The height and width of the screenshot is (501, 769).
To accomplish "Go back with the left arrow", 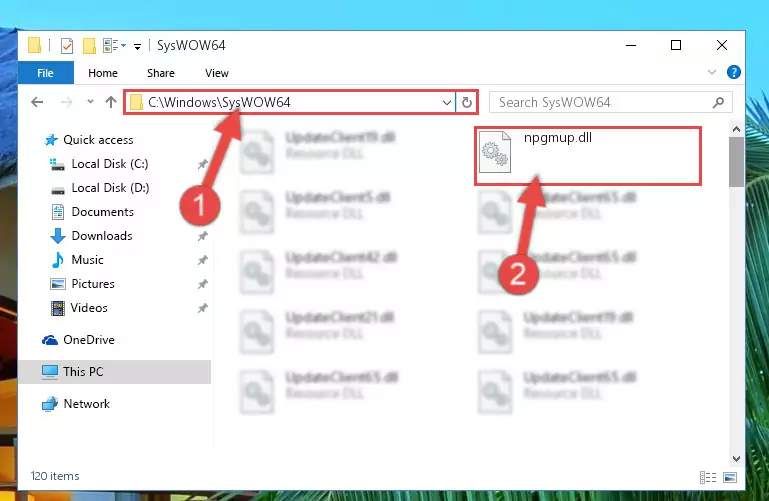I will (x=37, y=102).
